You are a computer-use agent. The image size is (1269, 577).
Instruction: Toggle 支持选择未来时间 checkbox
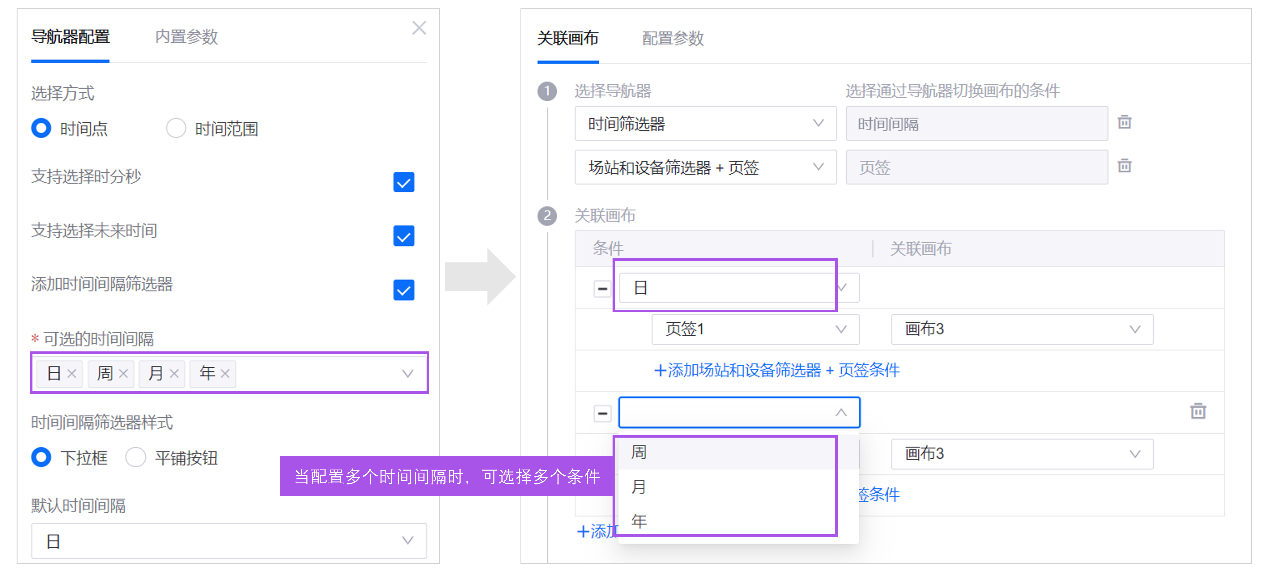404,236
